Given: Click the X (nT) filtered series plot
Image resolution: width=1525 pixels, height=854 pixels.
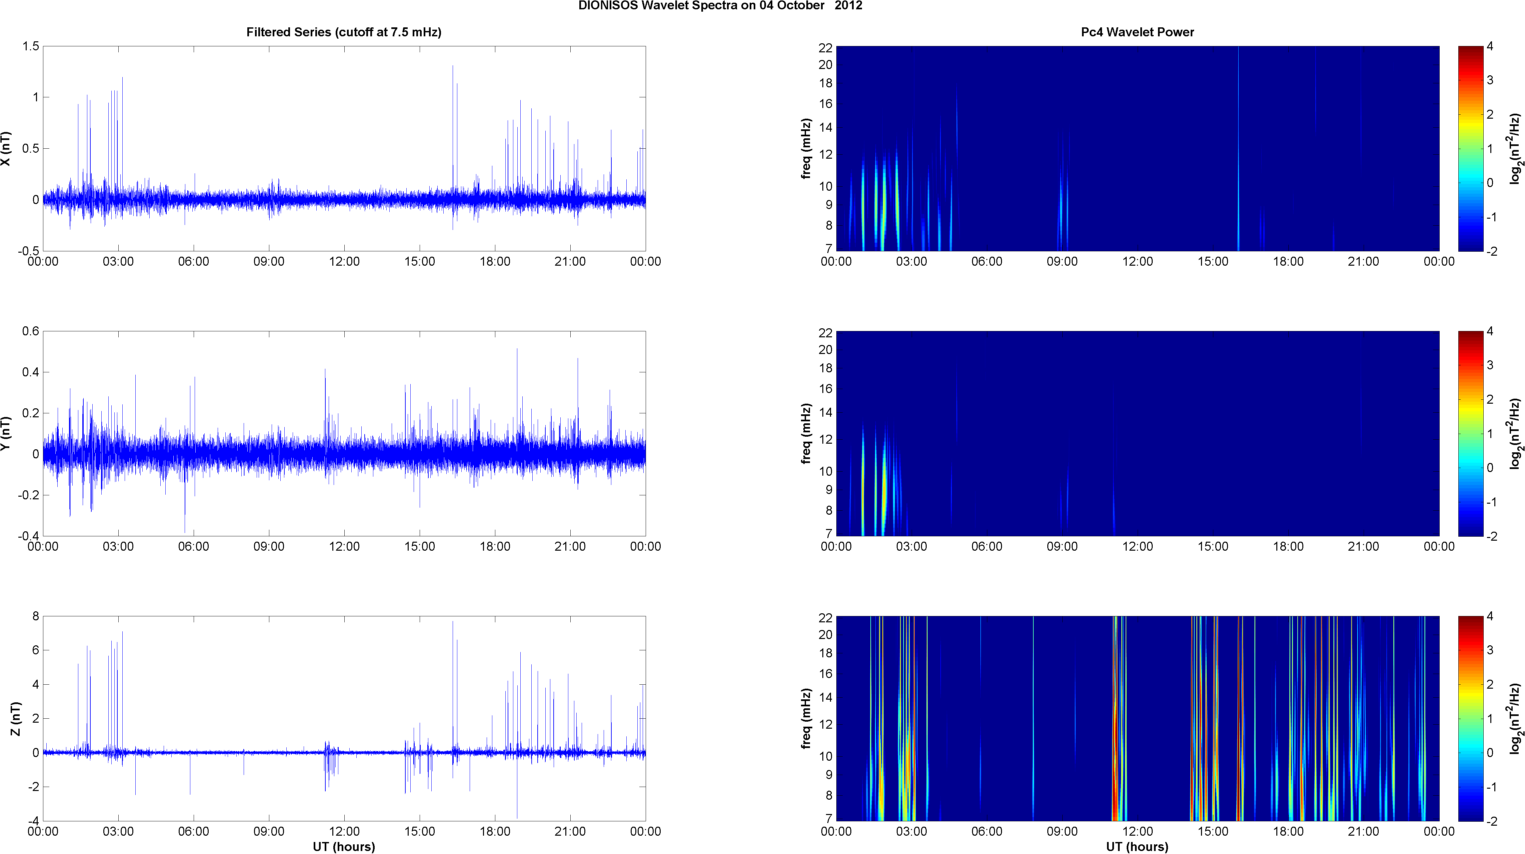Looking at the screenshot, I should 343,148.
